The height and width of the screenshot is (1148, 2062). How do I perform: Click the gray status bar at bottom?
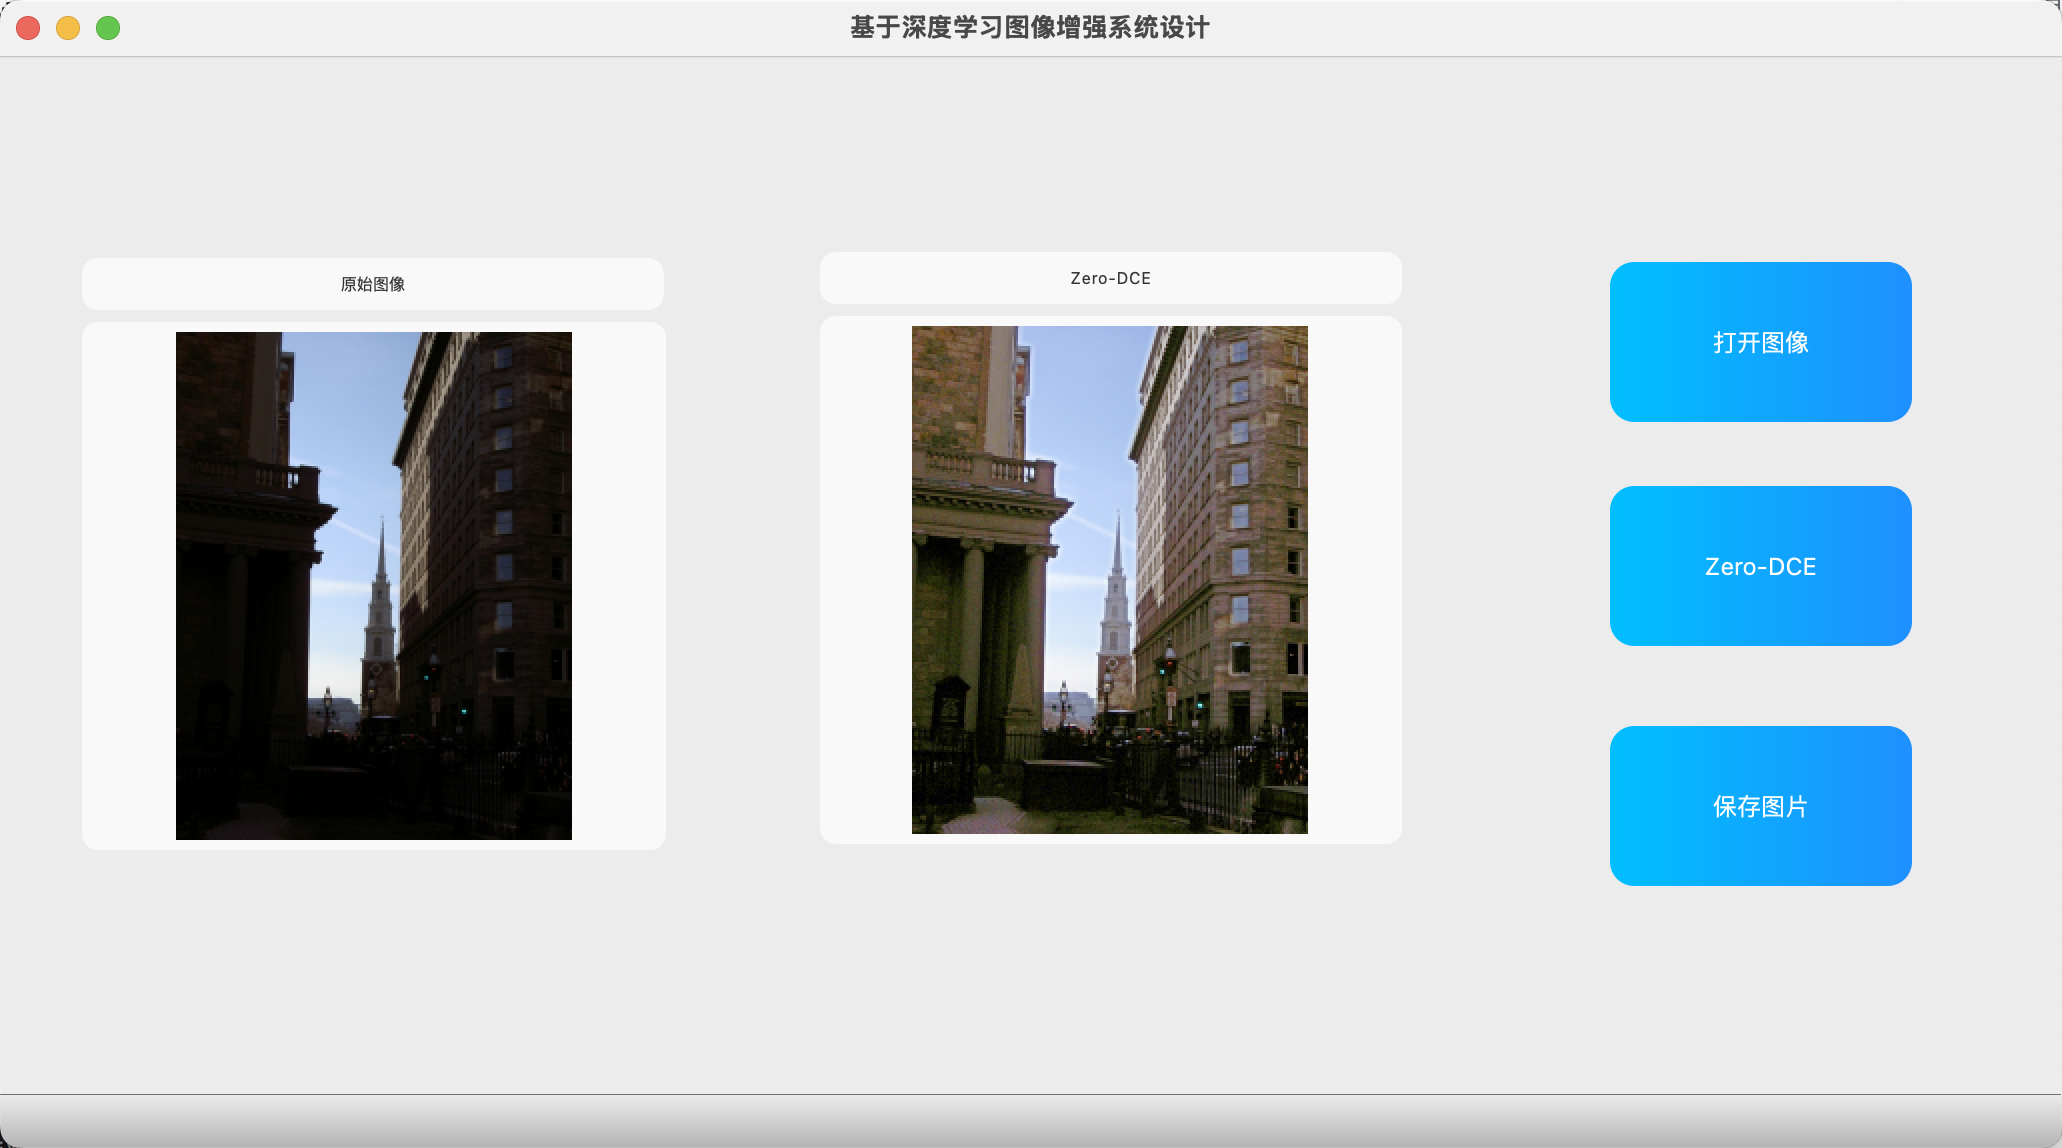point(1030,1120)
